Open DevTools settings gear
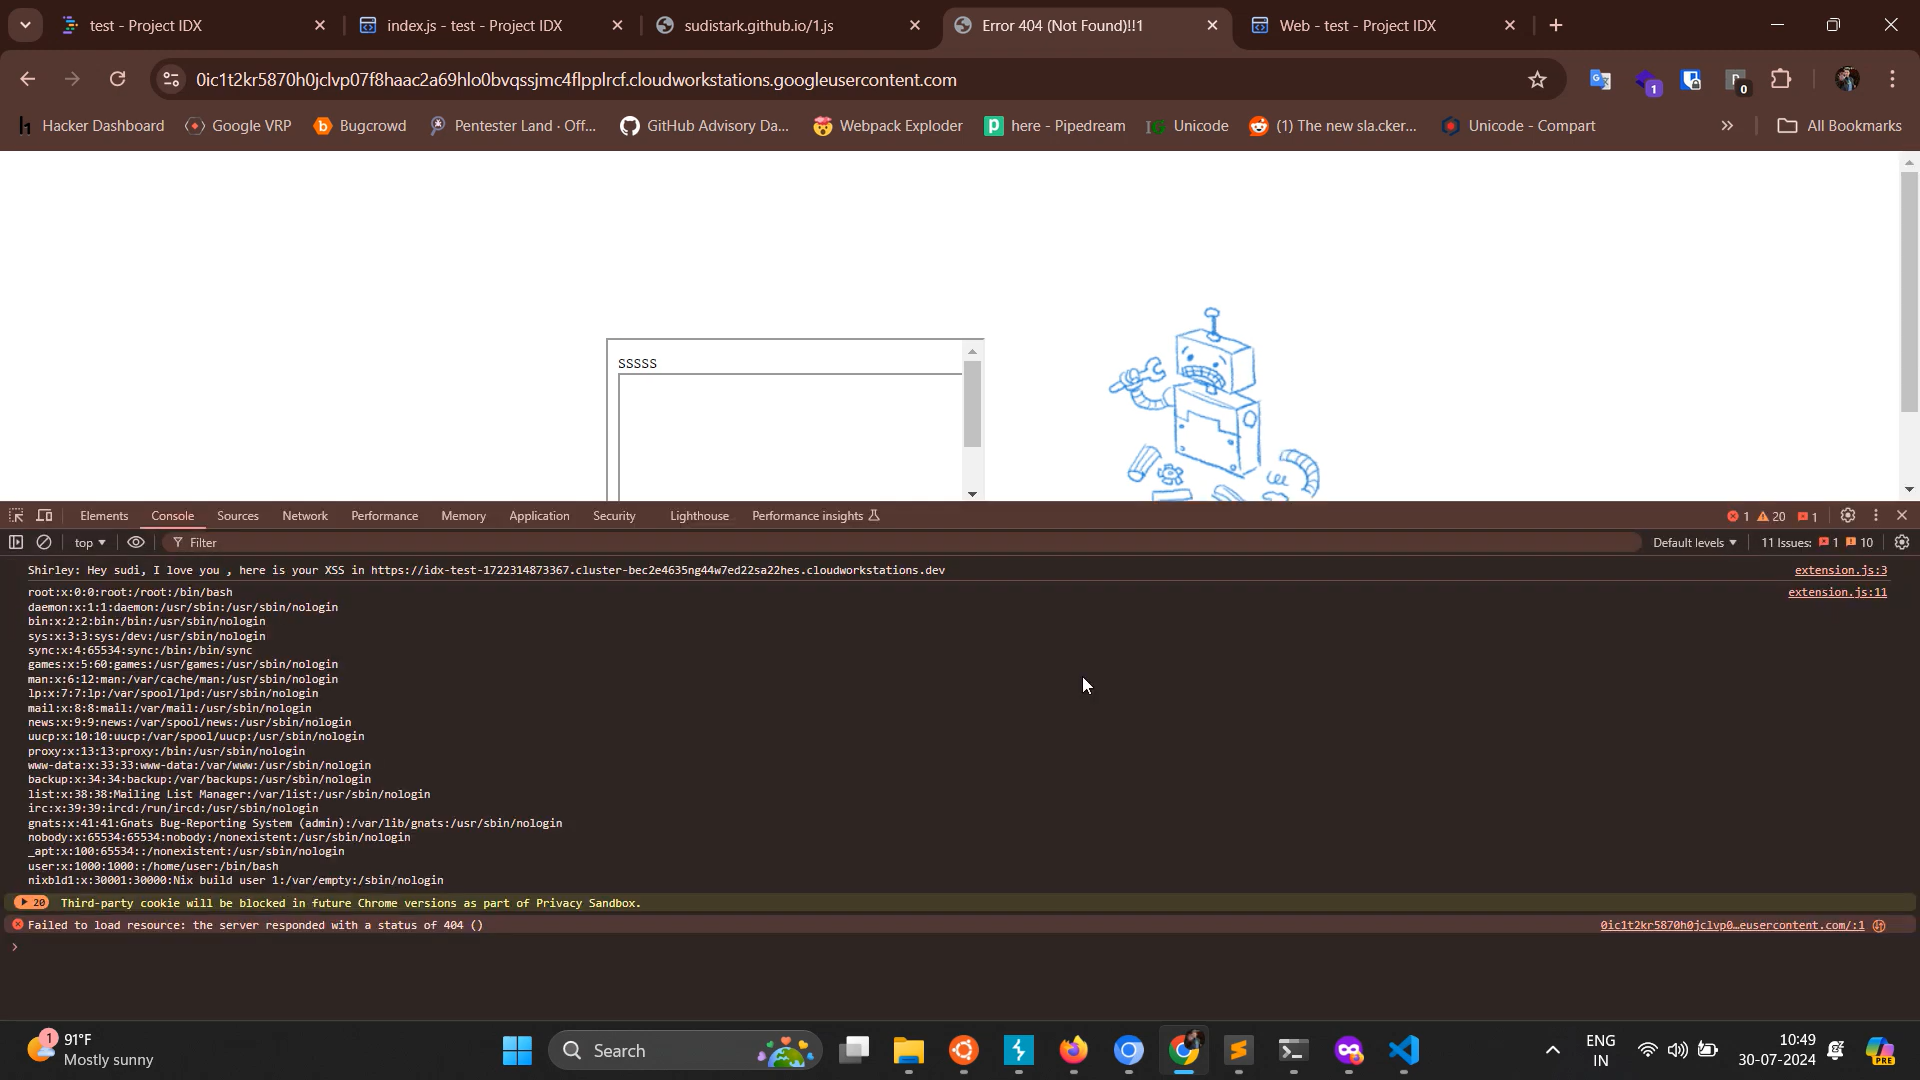 pyautogui.click(x=1849, y=515)
